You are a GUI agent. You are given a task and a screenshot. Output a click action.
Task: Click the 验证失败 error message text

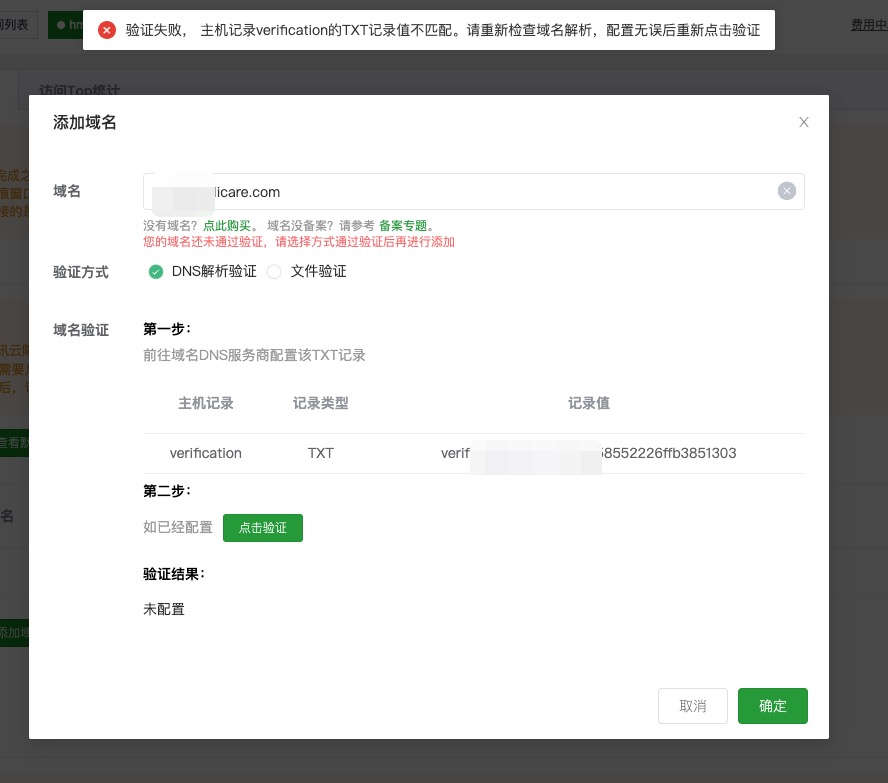442,31
